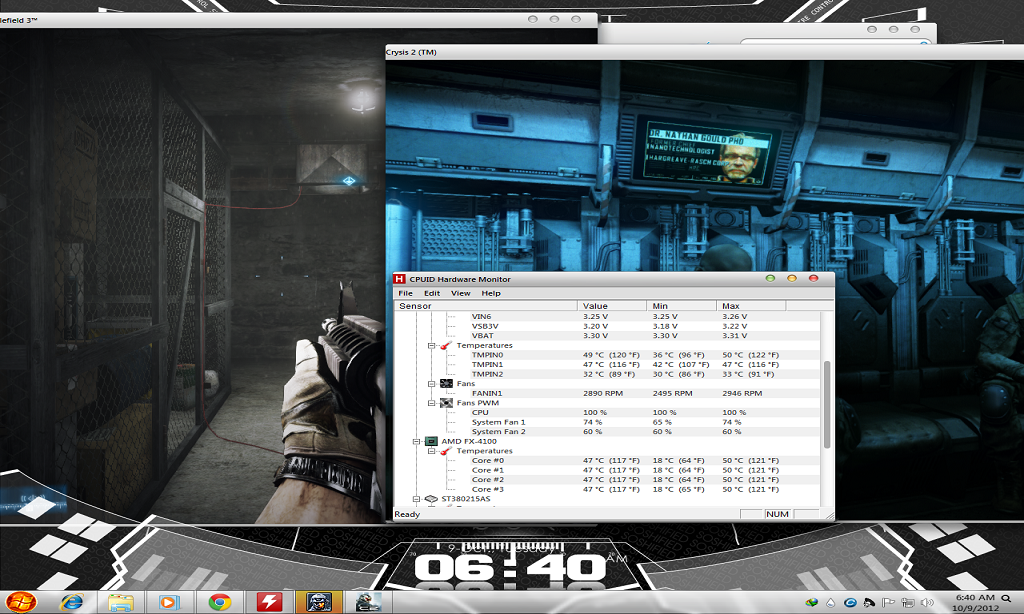Click the Min column header
This screenshot has height=614, width=1024.
pyautogui.click(x=682, y=306)
